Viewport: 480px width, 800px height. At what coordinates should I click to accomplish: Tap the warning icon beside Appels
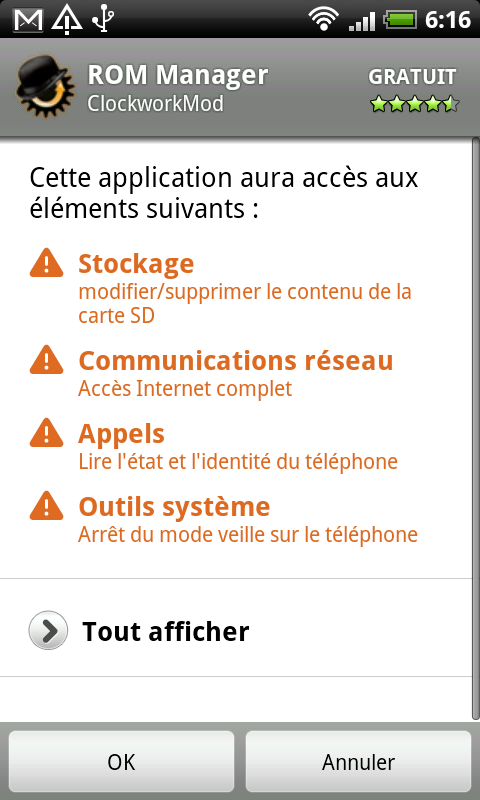(x=46, y=433)
